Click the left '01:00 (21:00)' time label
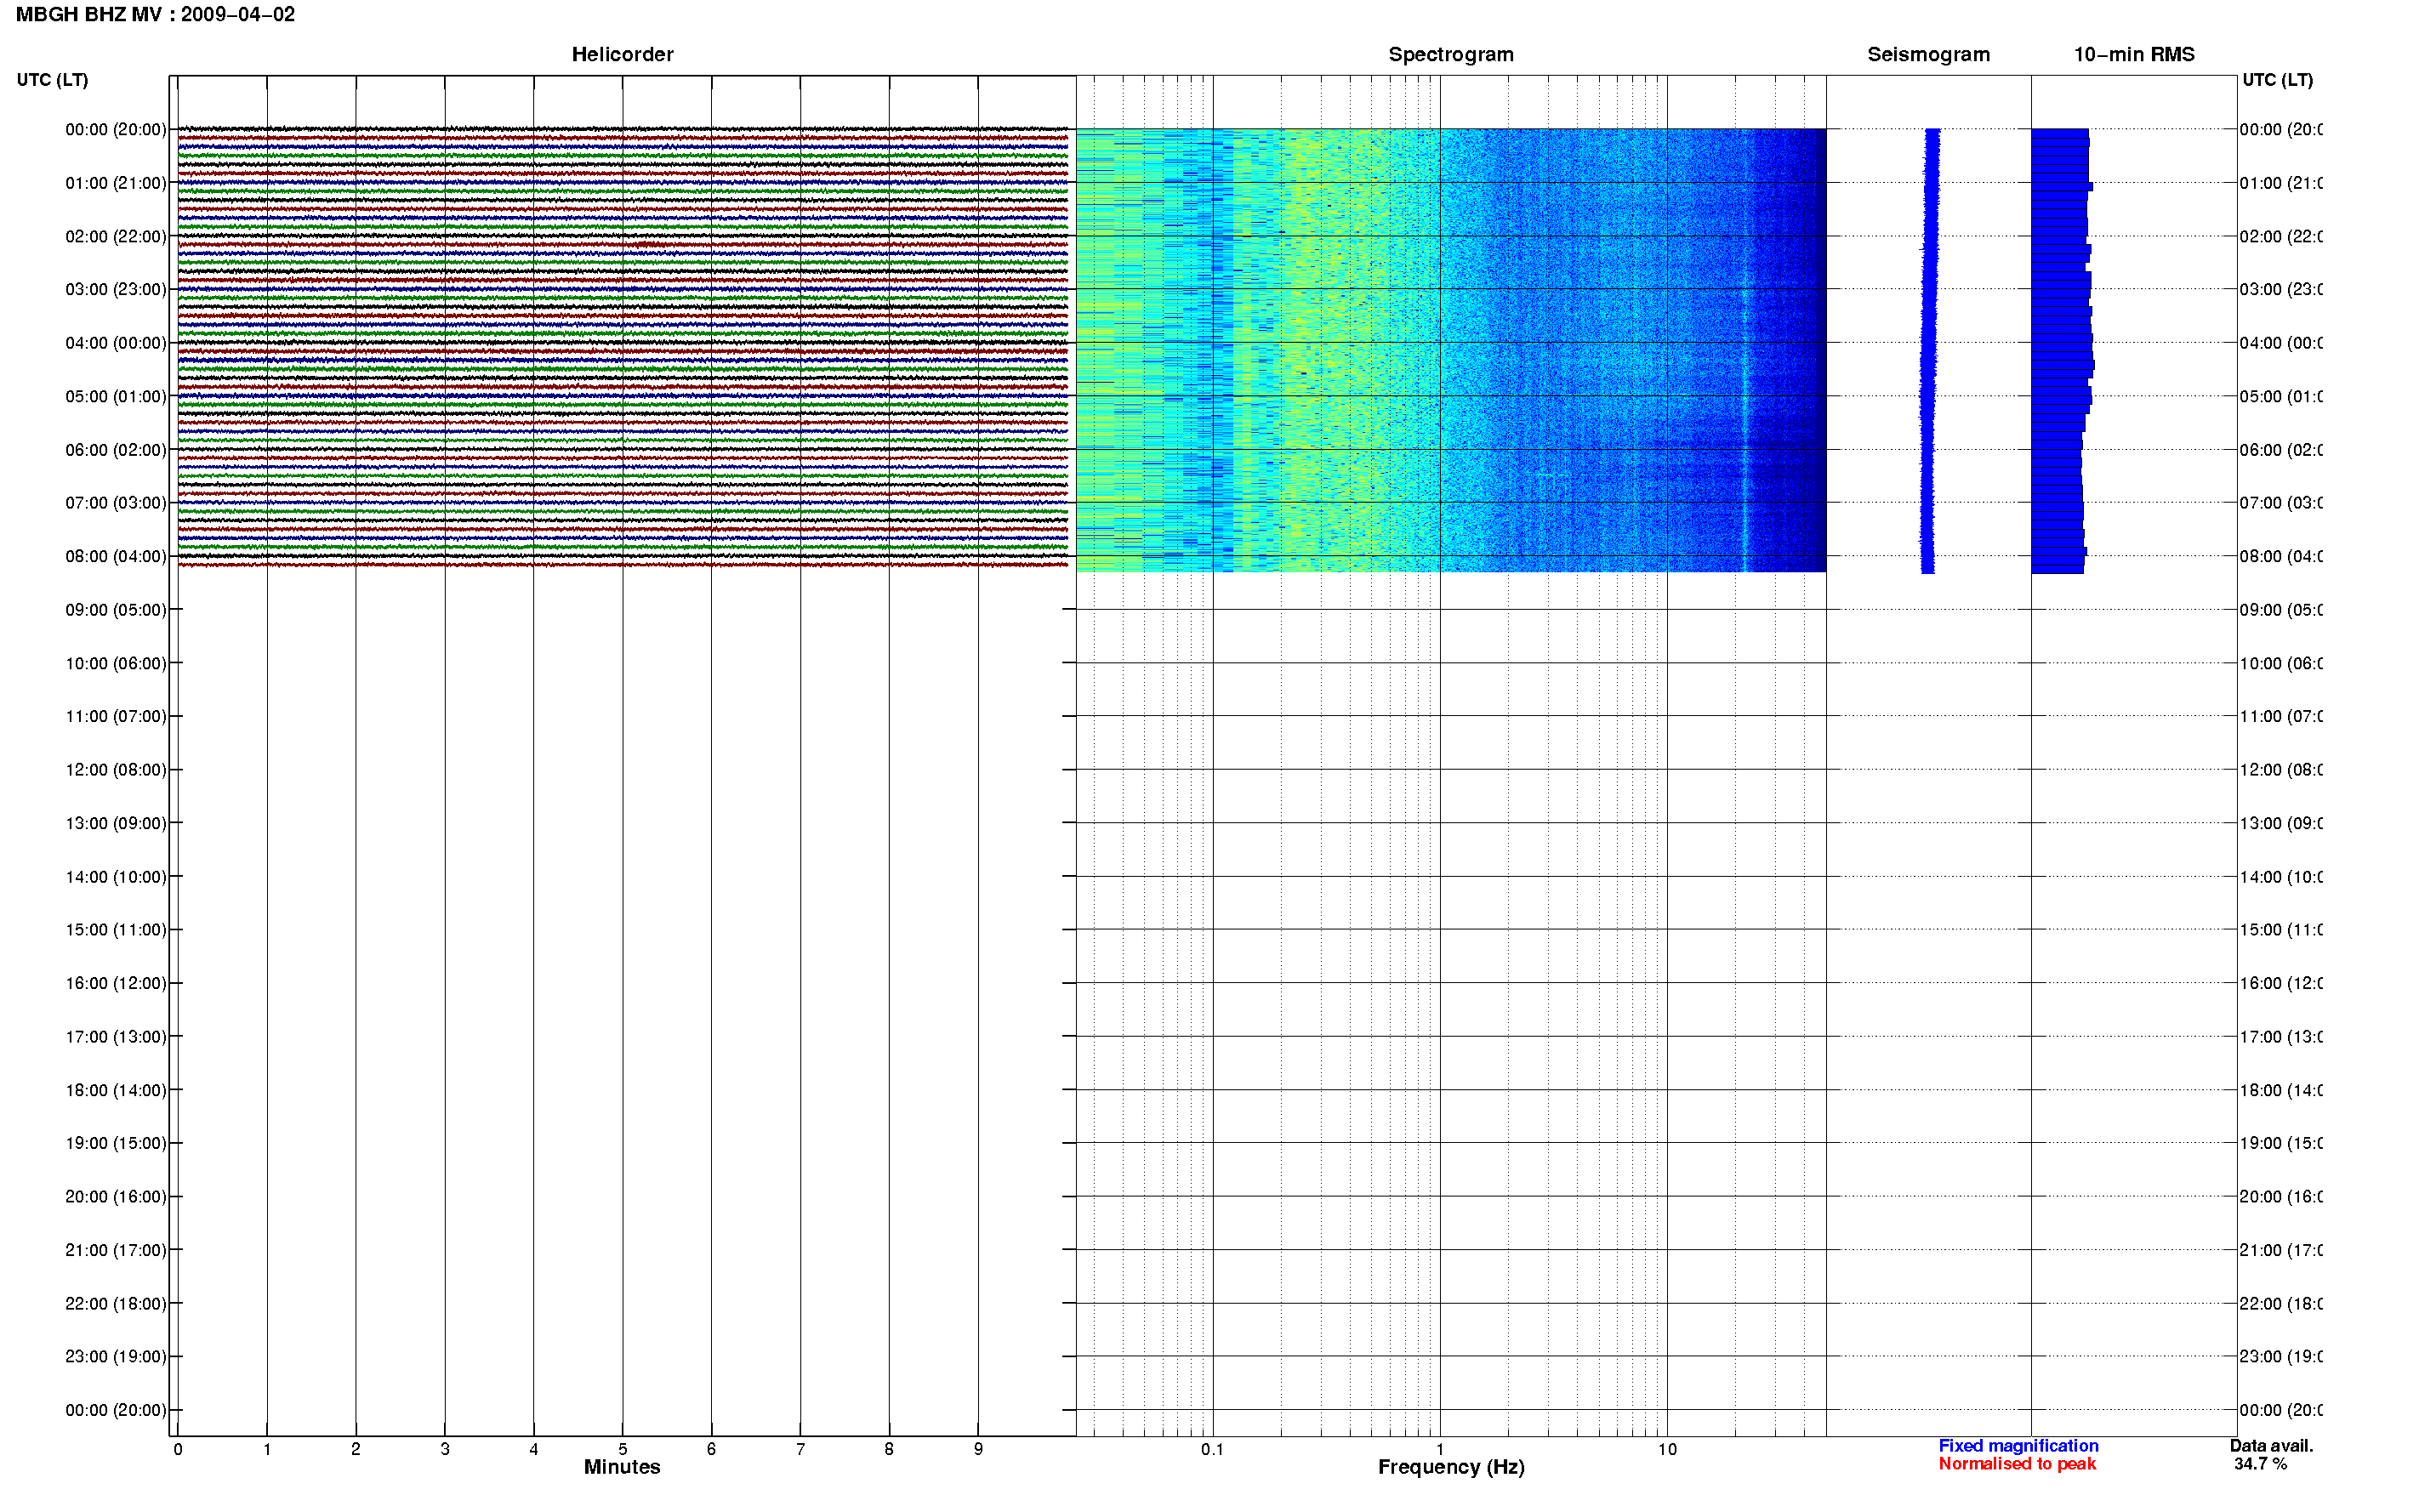 click(116, 183)
